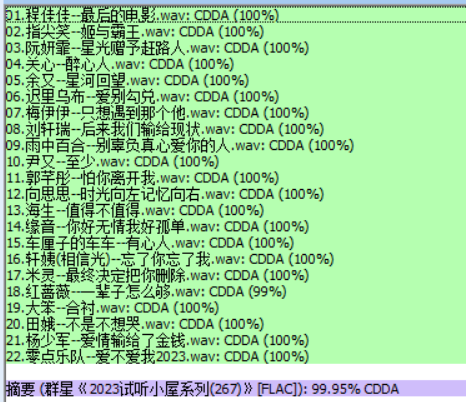Select row 19.大笨--合衬.wav
Image resolution: width=466 pixels, height=402 pixels.
point(236,308)
